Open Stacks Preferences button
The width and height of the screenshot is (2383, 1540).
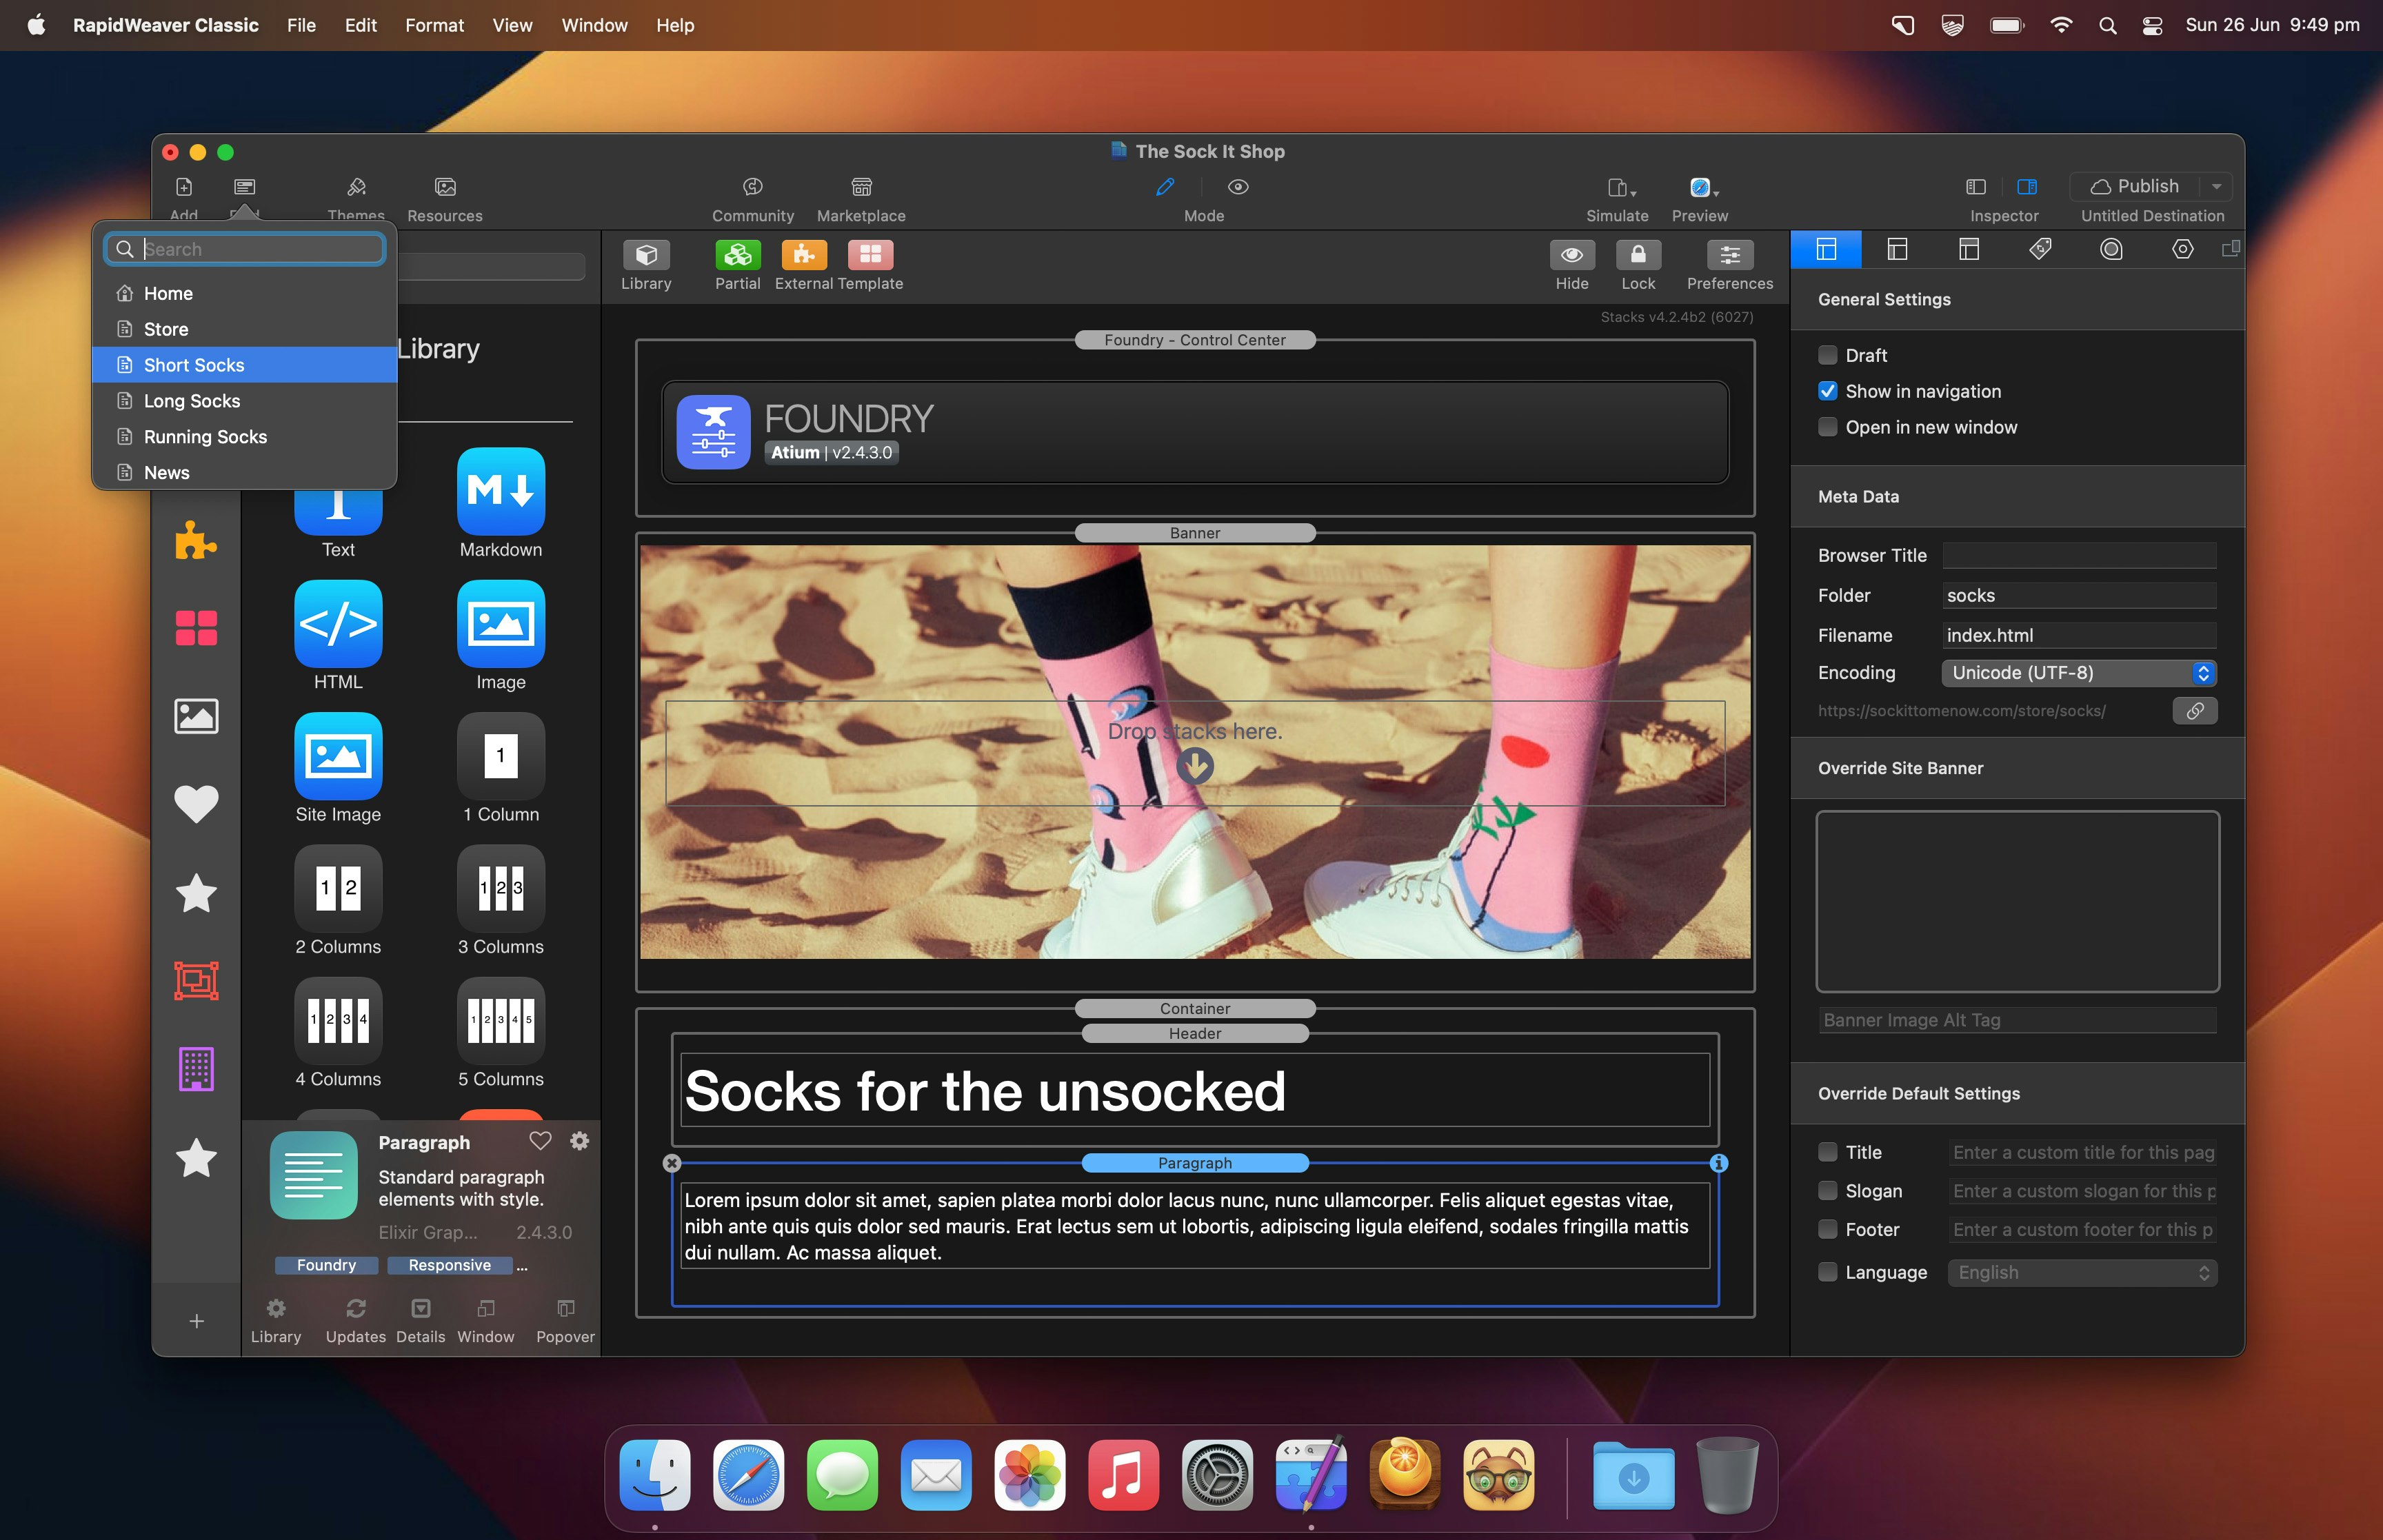1729,255
